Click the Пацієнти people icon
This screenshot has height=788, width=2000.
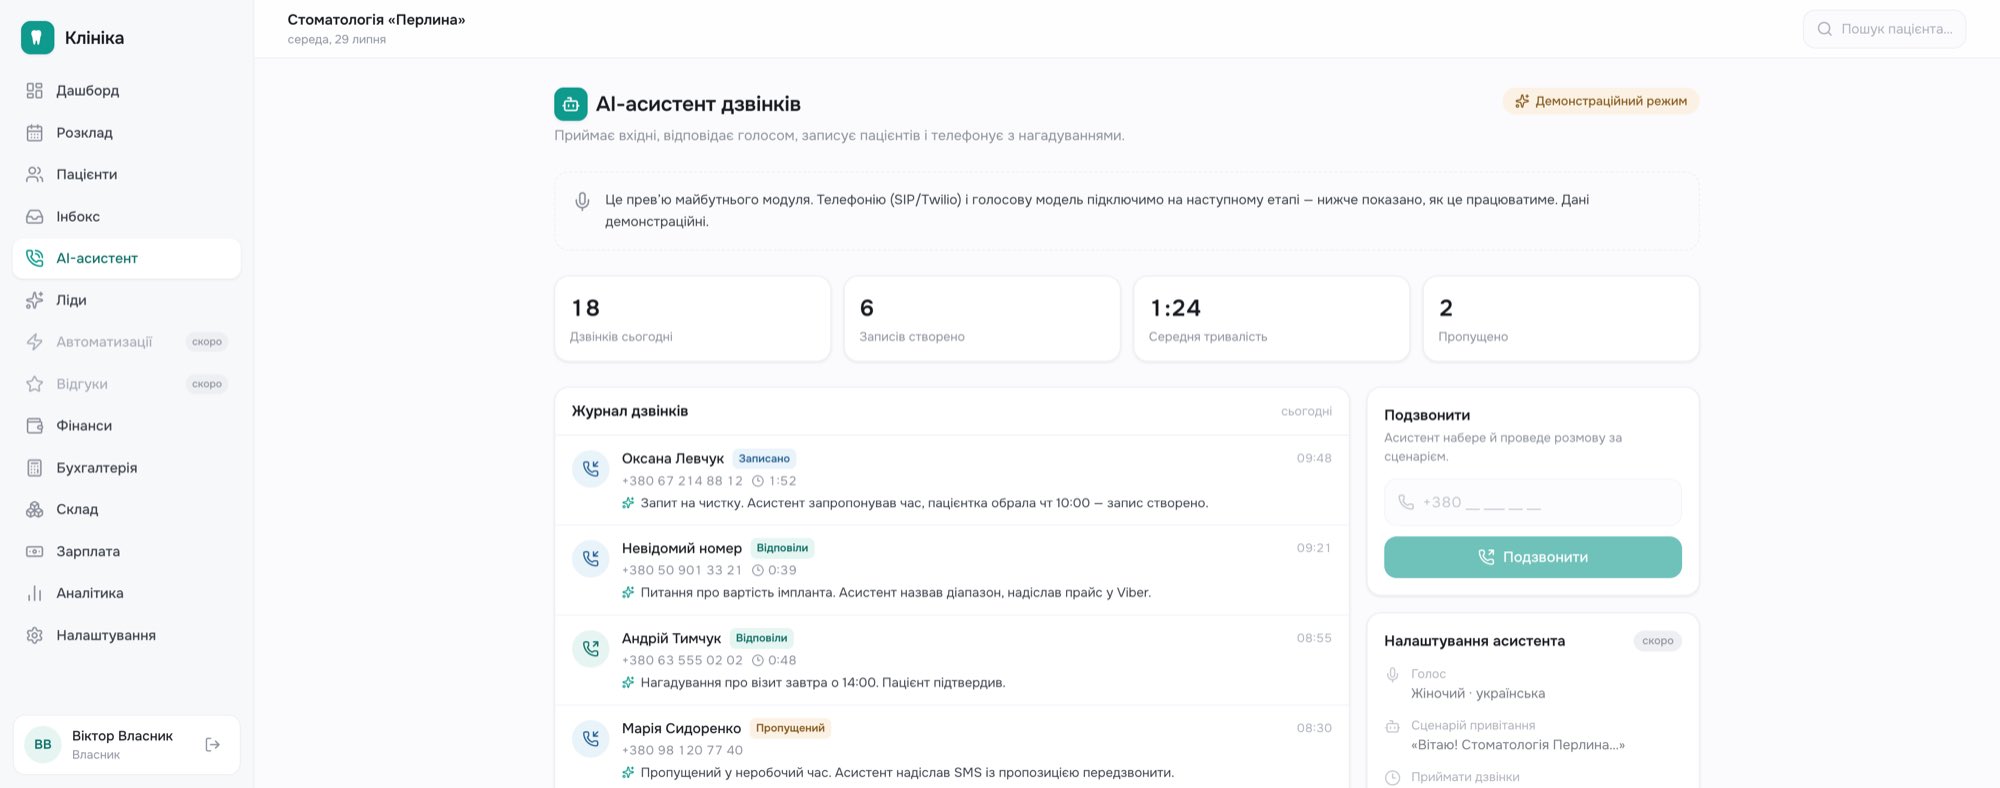34,175
